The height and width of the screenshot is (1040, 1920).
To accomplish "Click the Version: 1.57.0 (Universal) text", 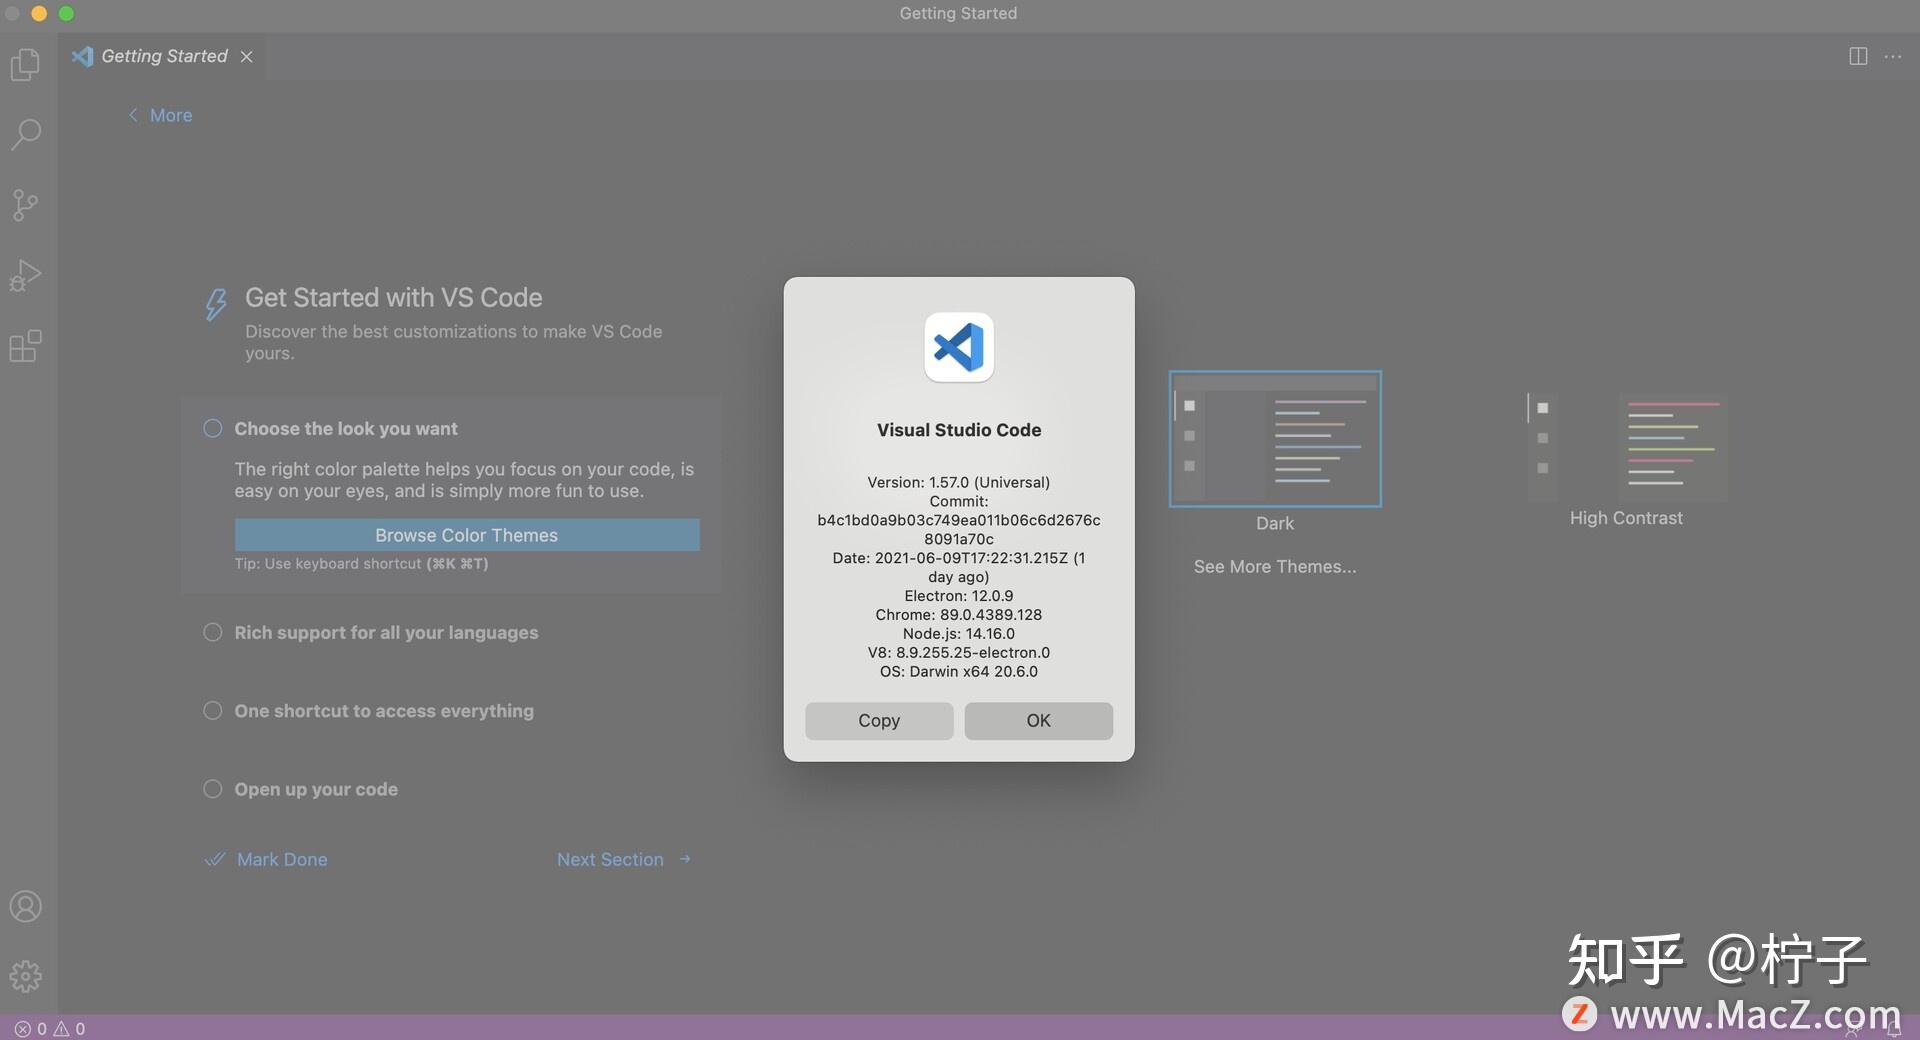I will [x=959, y=482].
